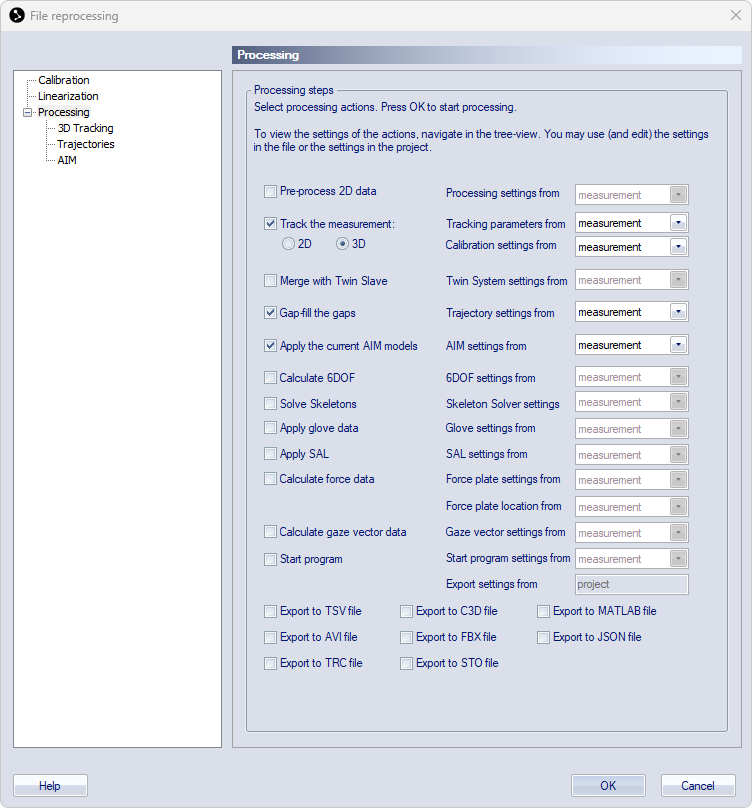Select the Processing tree node

coord(63,112)
